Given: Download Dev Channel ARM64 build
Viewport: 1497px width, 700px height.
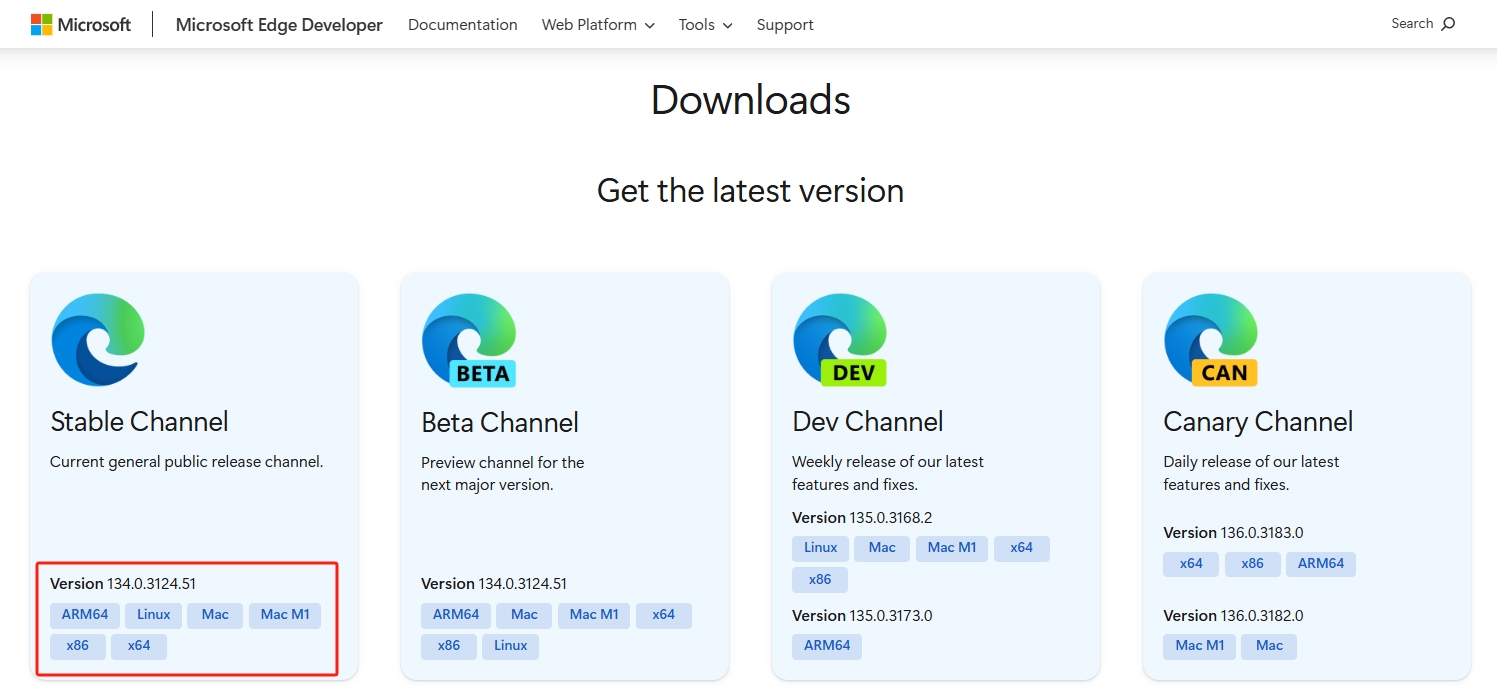Looking at the screenshot, I should [827, 646].
